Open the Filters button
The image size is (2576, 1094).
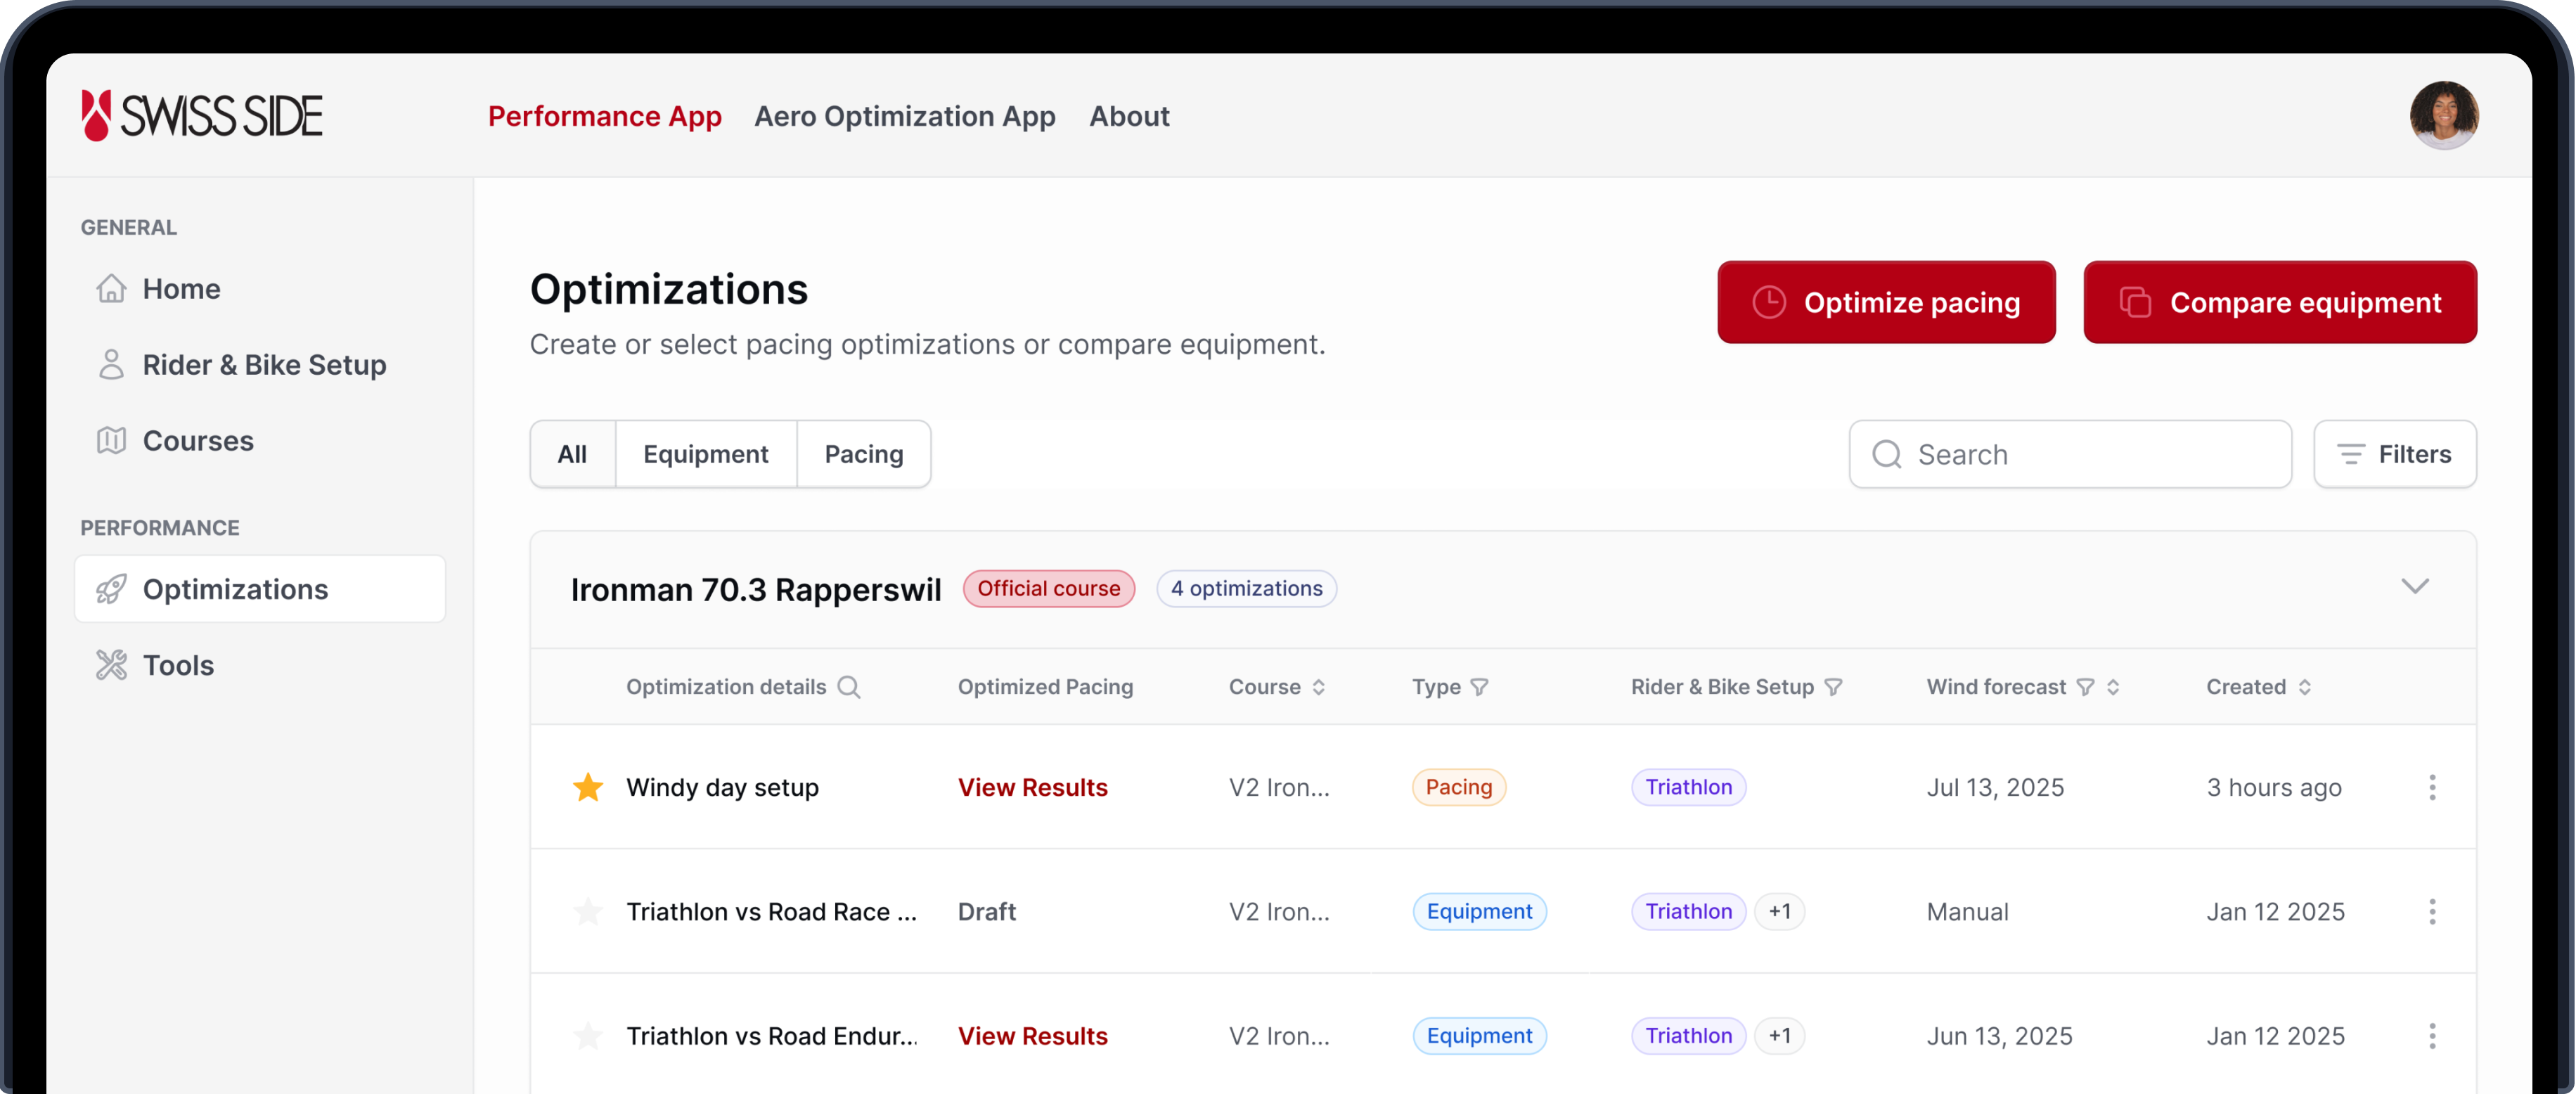2395,454
